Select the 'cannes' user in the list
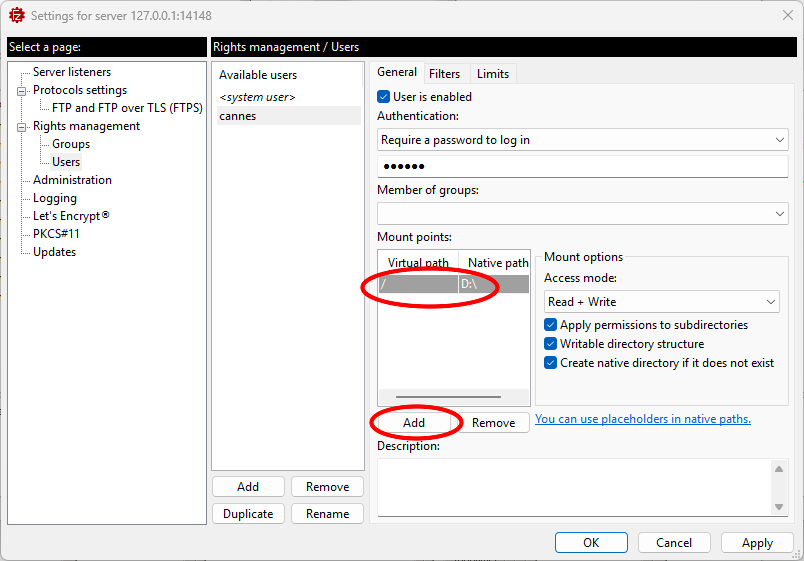Image resolution: width=804 pixels, height=561 pixels. click(238, 116)
